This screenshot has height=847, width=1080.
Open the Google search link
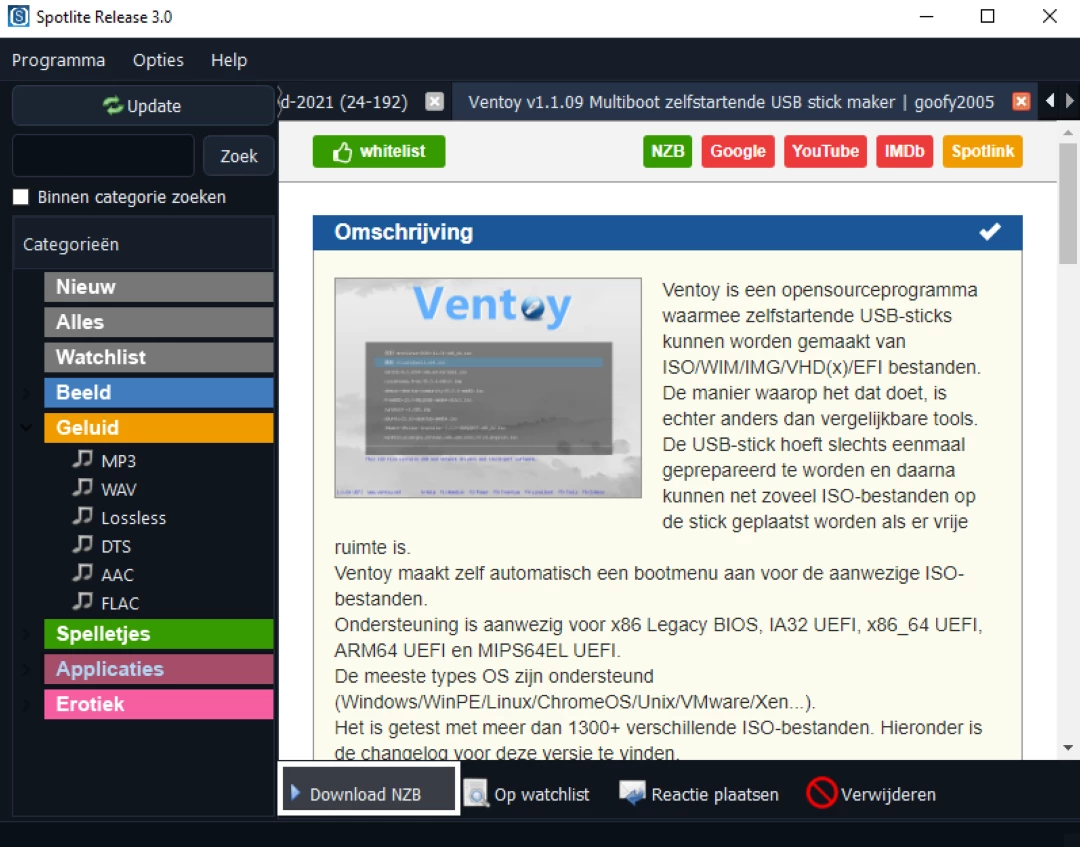coord(737,151)
